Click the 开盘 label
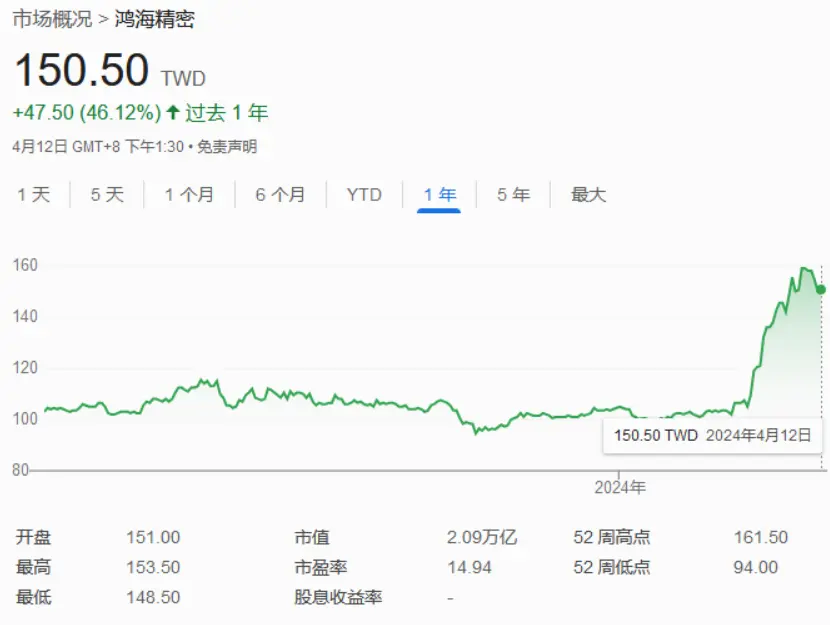The width and height of the screenshot is (830, 625). click(x=33, y=538)
